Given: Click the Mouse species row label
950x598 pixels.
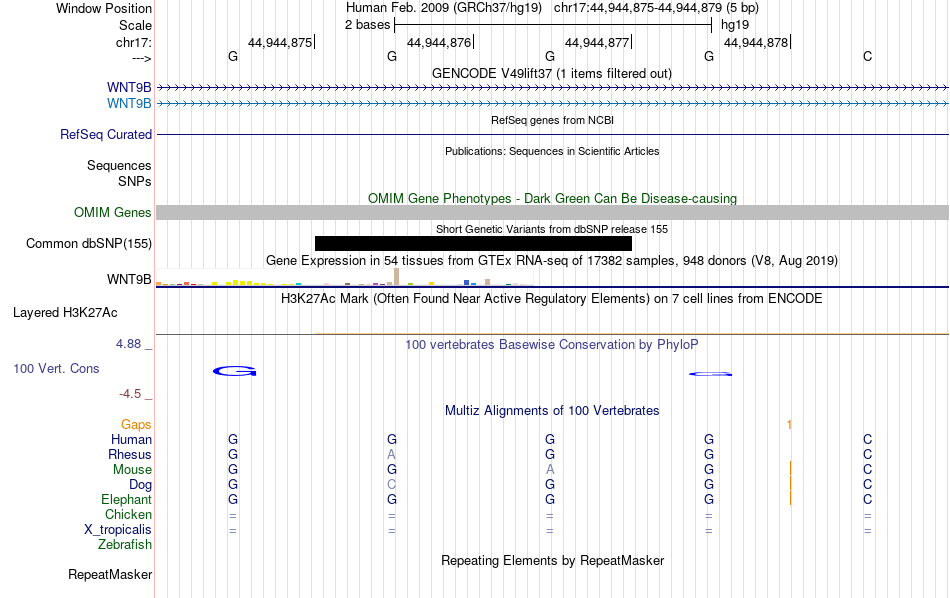Looking at the screenshot, I should [132, 470].
